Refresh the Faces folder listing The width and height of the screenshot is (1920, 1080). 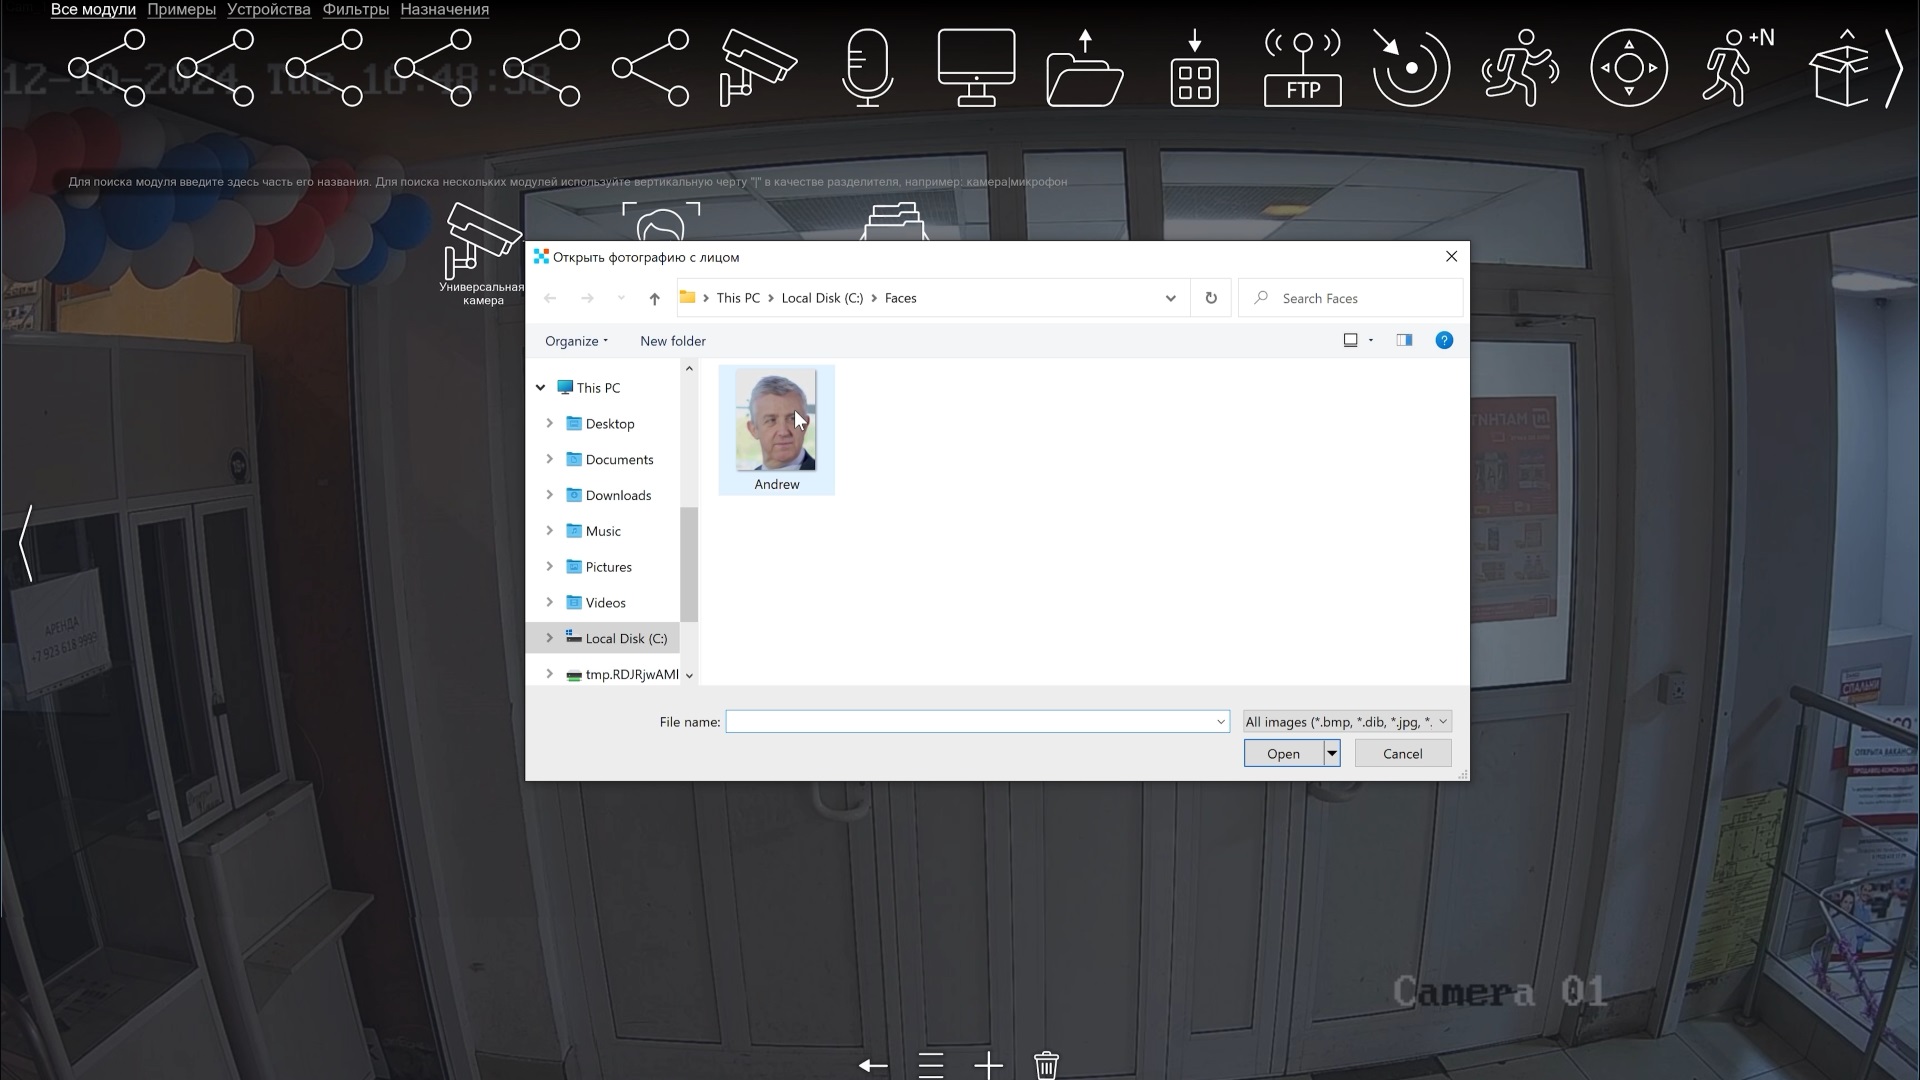1211,298
